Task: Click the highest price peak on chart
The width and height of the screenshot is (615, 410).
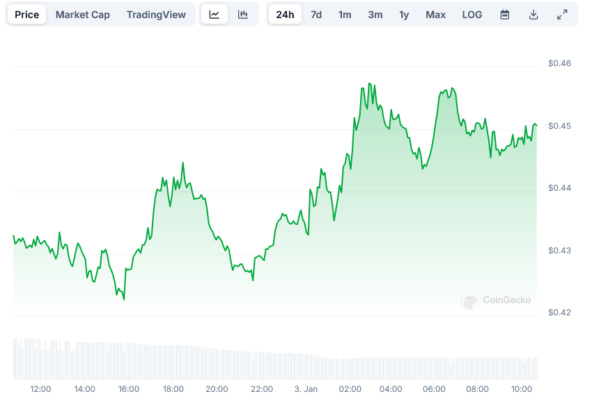Action: 369,84
